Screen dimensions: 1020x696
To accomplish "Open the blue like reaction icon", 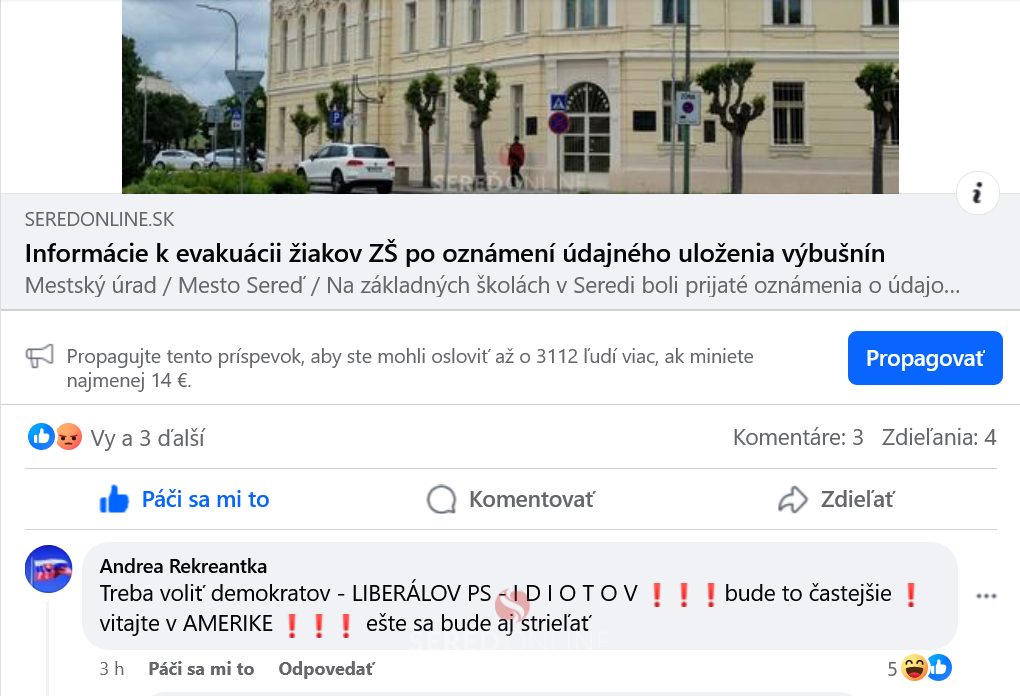I will 41,436.
